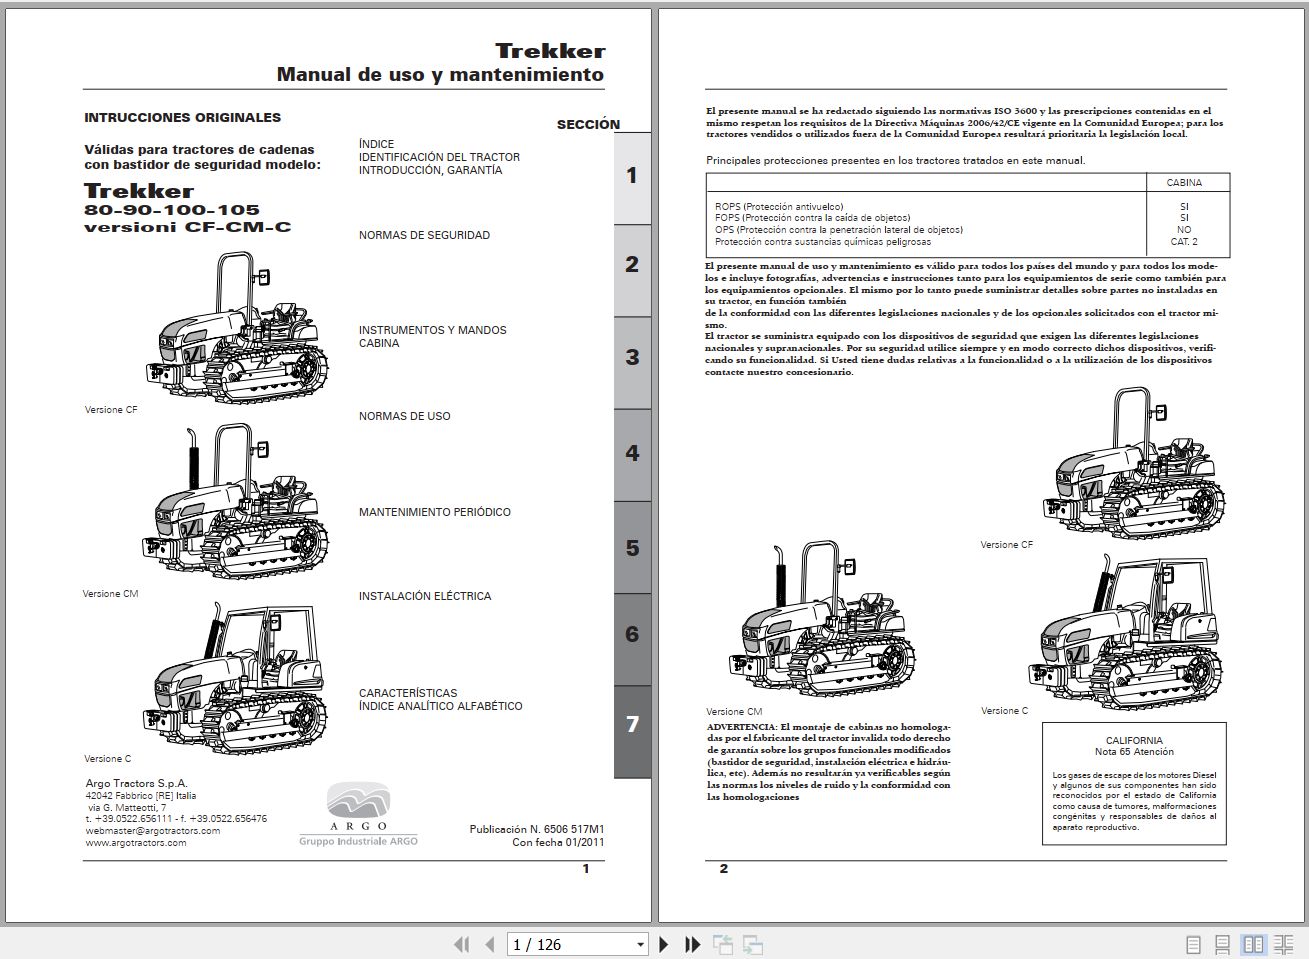Go to the next page
This screenshot has height=959, width=1309.
pyautogui.click(x=663, y=944)
